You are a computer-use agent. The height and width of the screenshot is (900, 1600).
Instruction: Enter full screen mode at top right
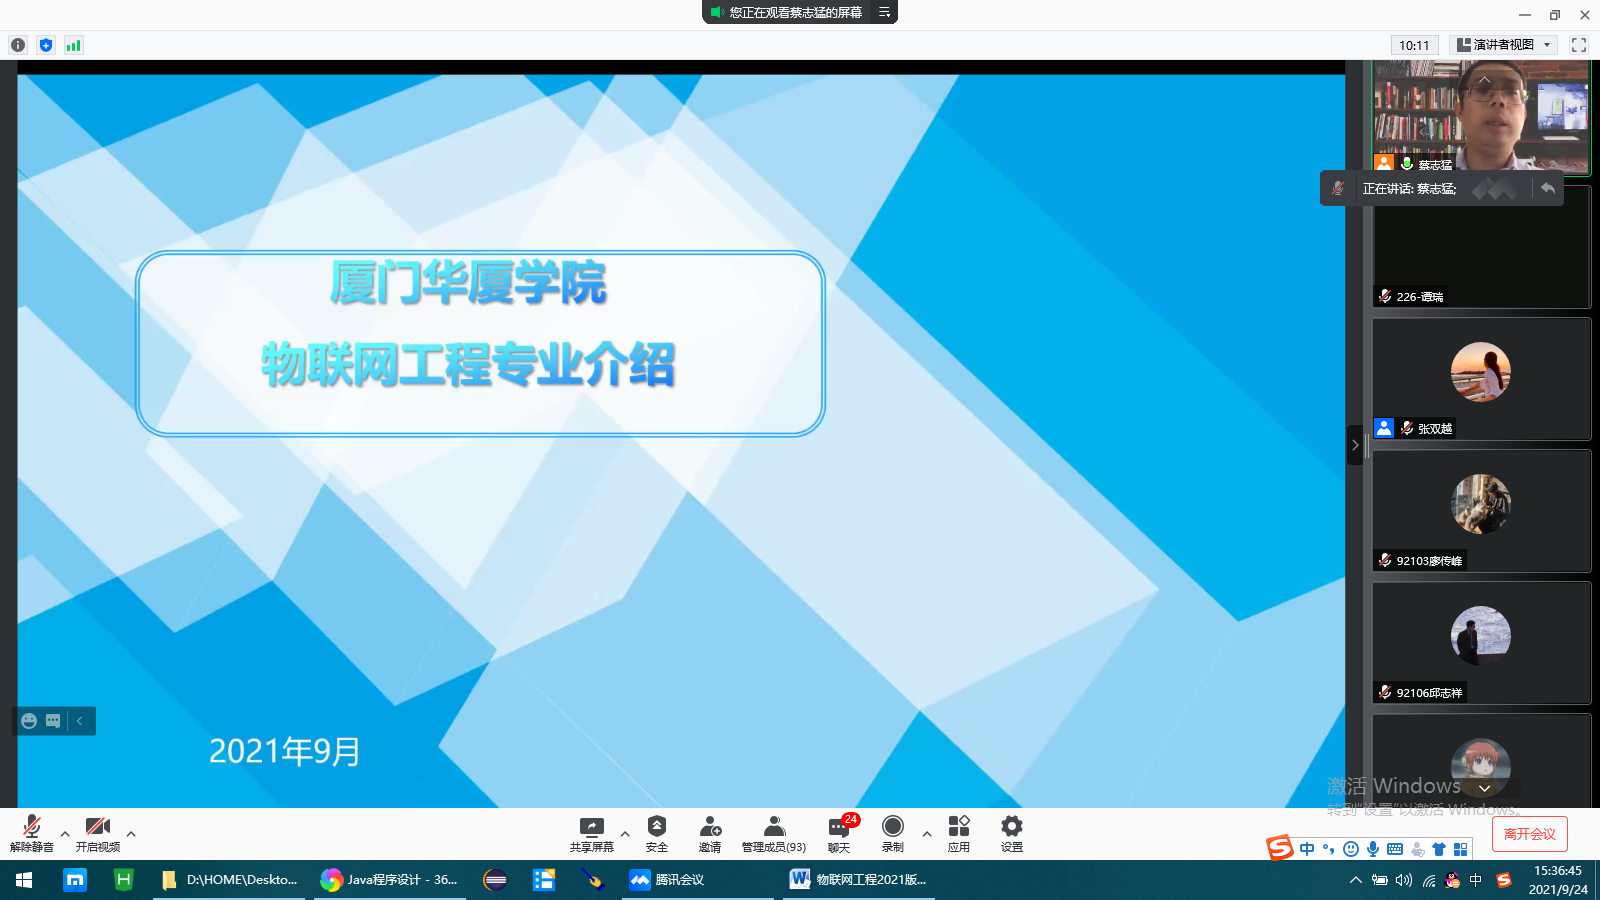1579,45
